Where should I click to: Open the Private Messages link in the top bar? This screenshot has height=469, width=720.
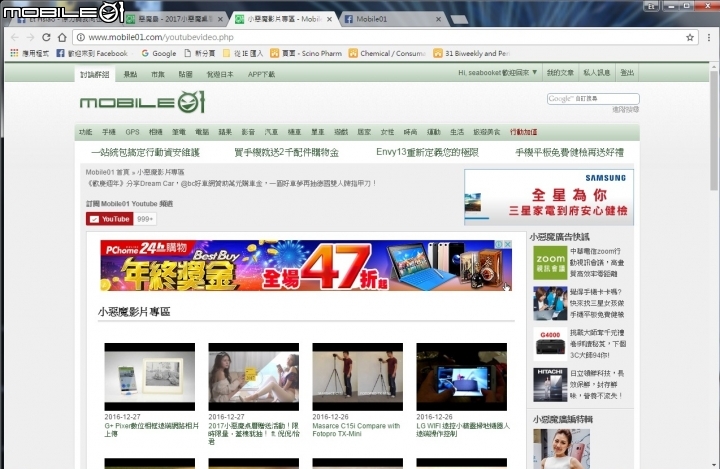coord(596,73)
